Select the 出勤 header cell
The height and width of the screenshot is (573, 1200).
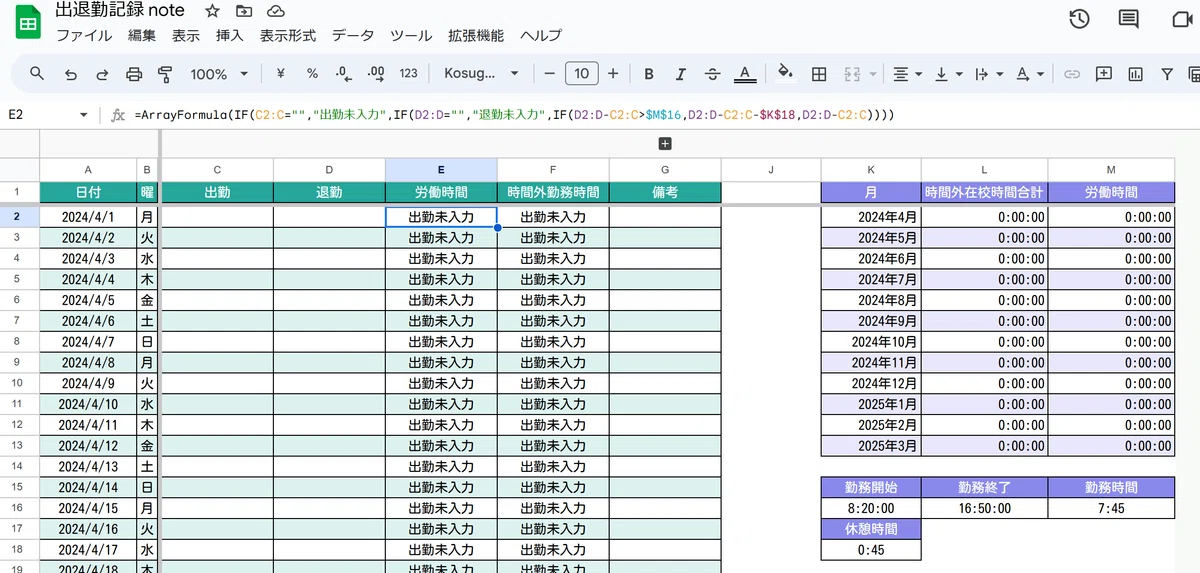click(217, 192)
